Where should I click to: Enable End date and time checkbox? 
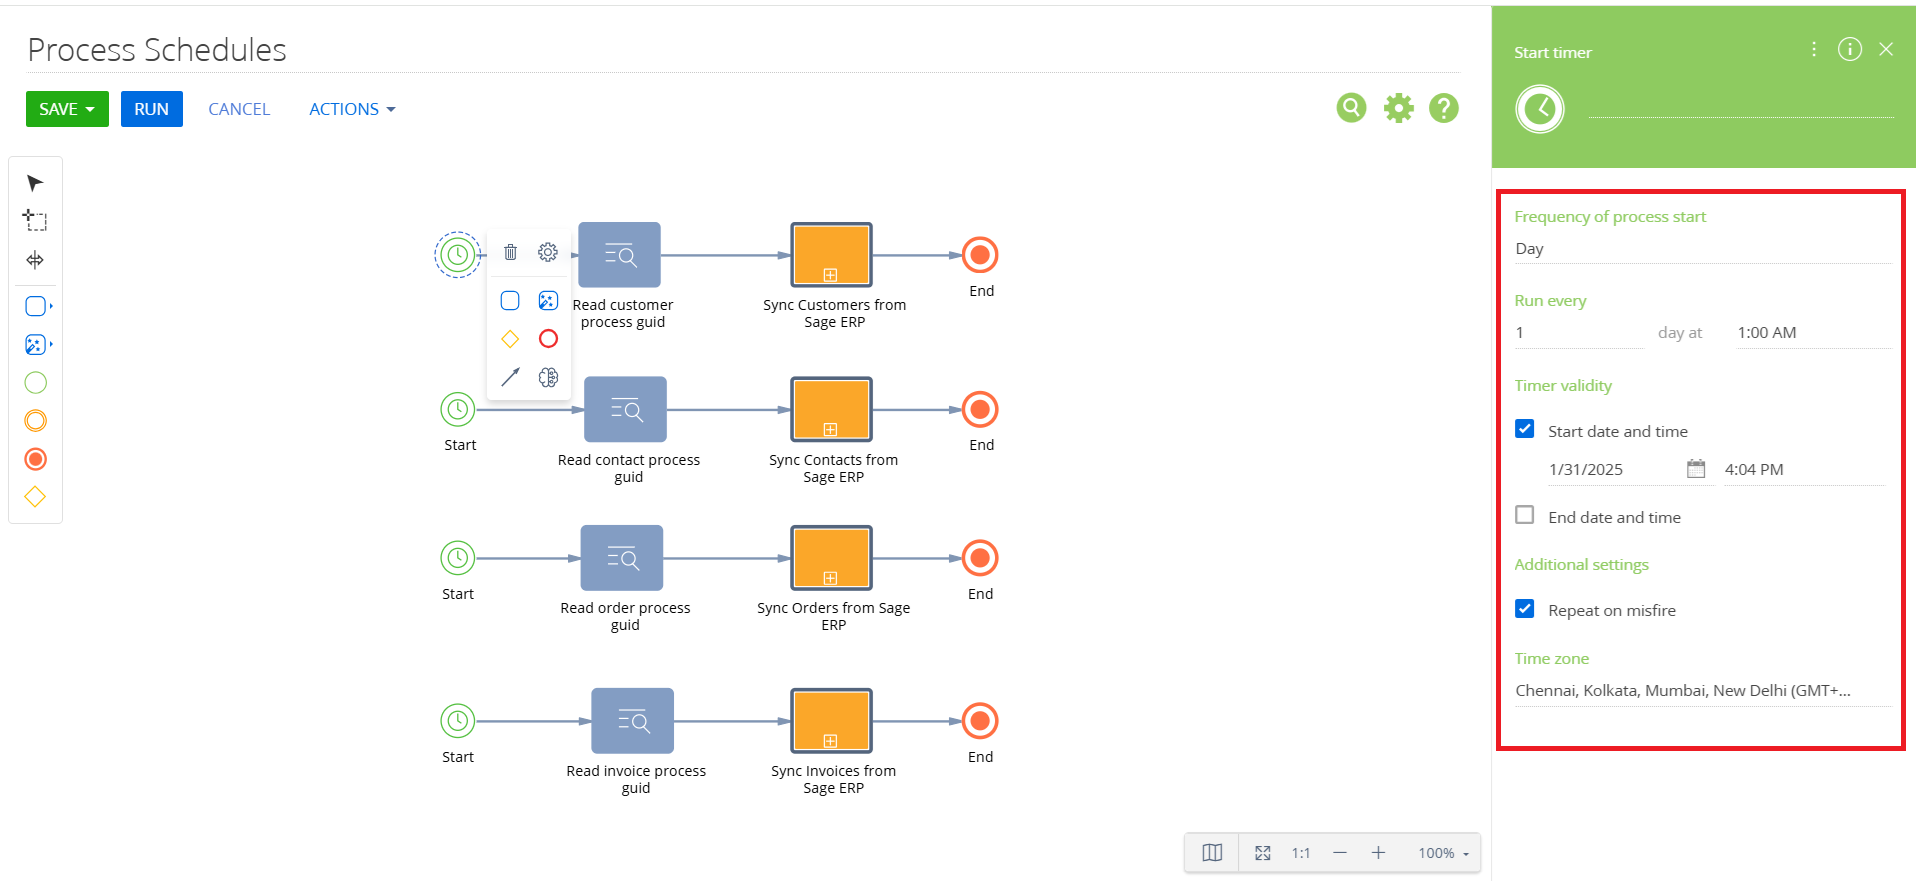pos(1525,516)
